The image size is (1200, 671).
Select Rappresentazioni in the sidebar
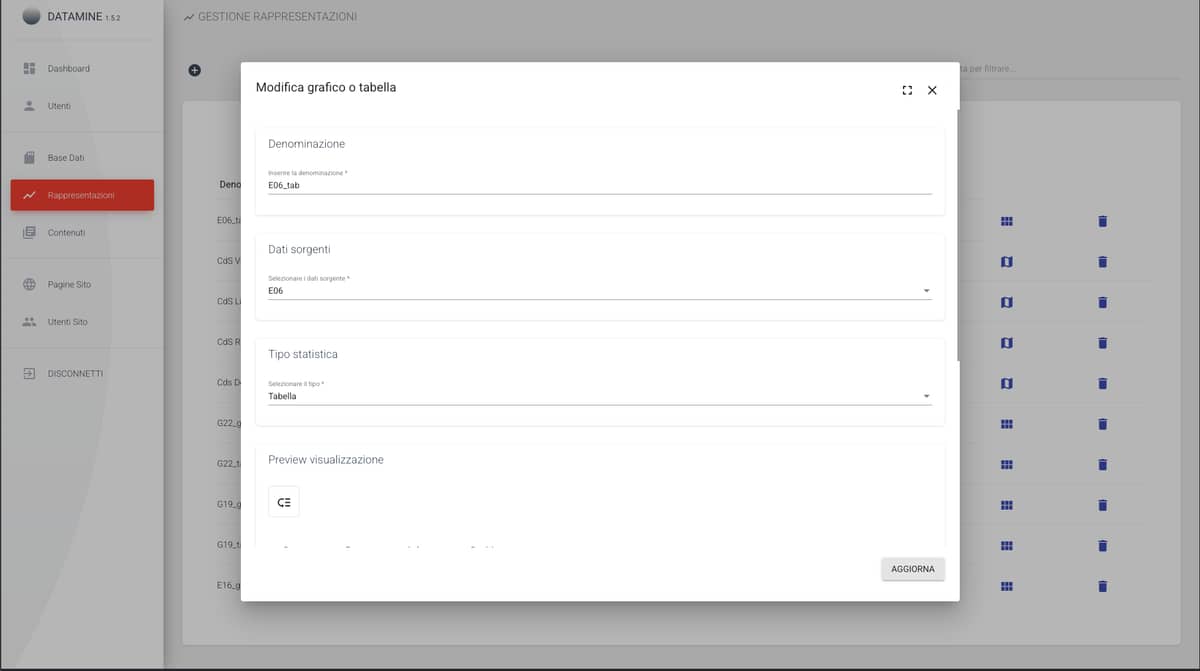point(82,195)
